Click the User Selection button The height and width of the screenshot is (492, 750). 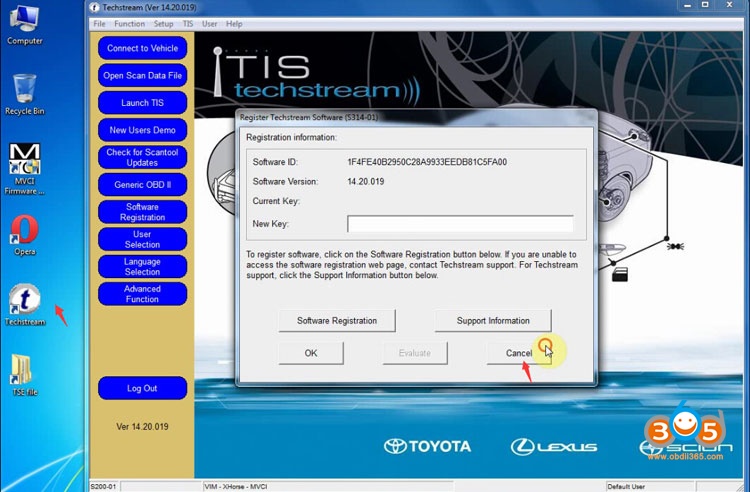pos(143,239)
